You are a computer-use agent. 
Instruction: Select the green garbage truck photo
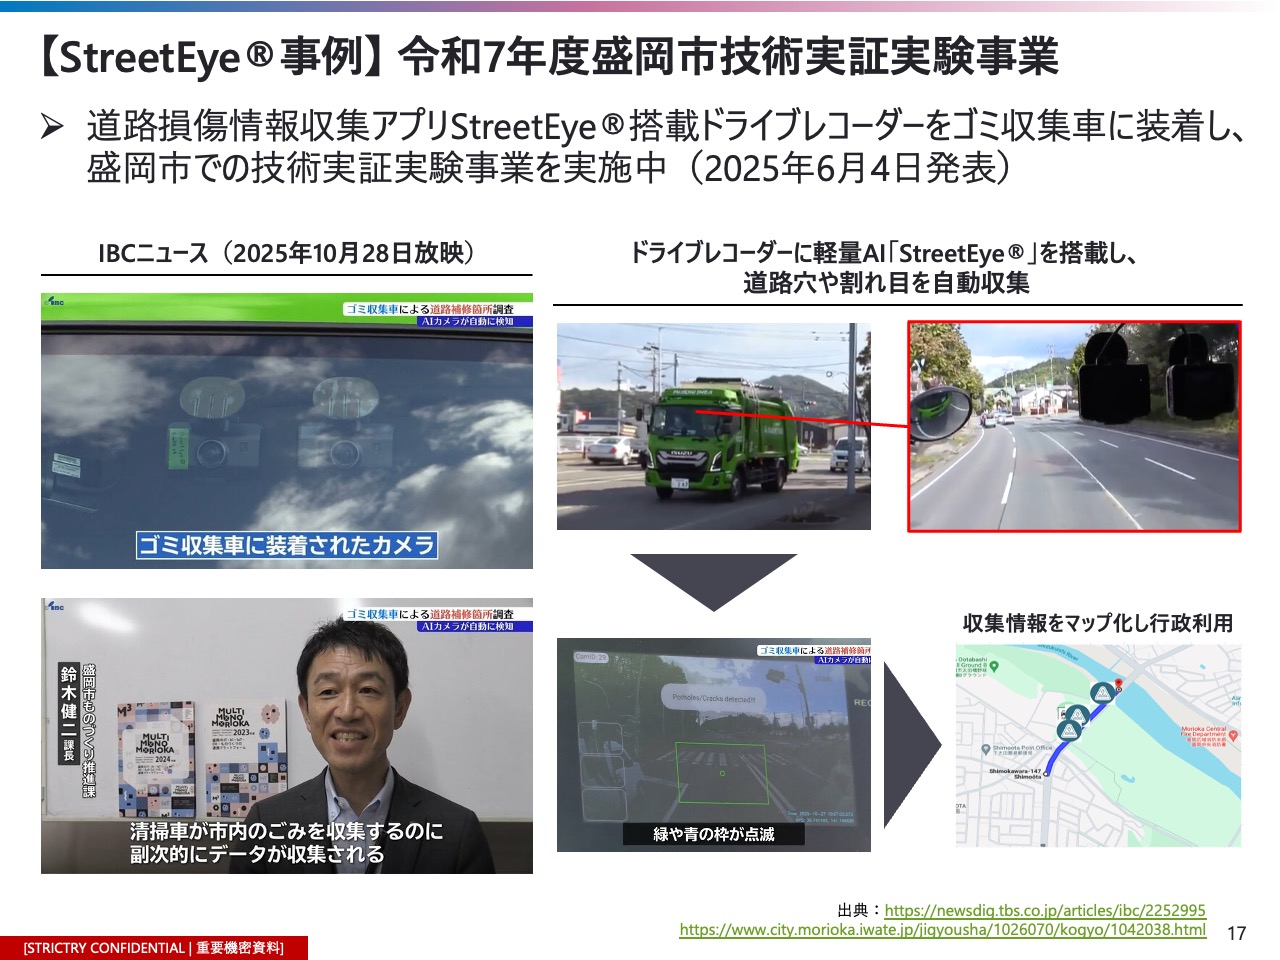click(x=713, y=426)
